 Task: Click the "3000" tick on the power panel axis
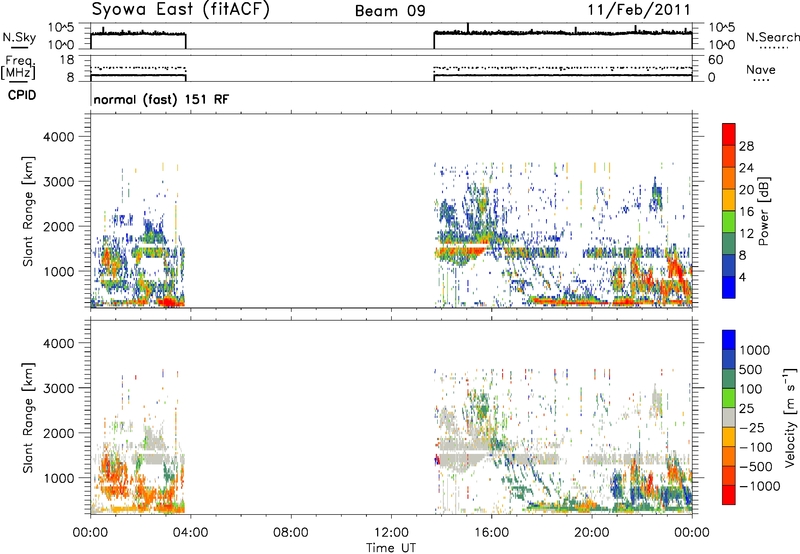(59, 182)
